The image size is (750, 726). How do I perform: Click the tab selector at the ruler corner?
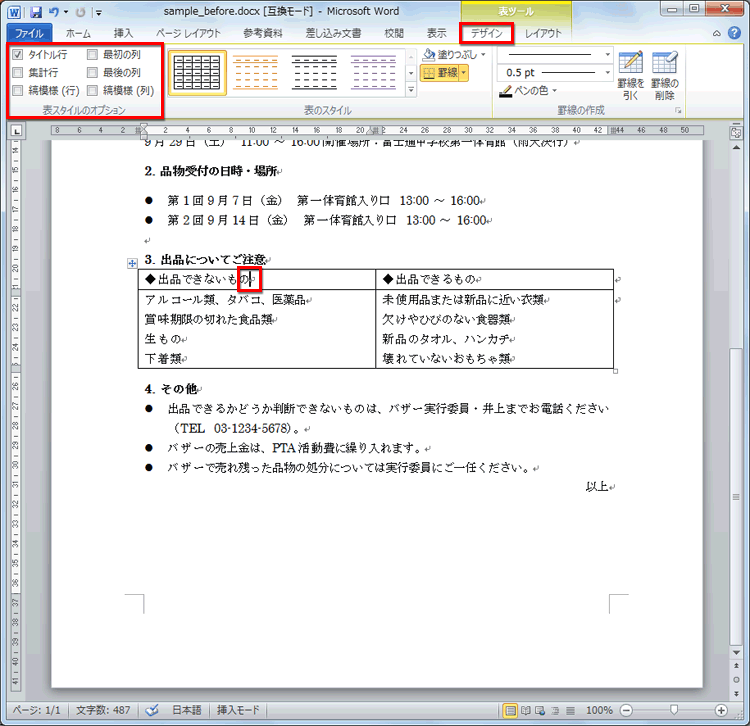click(x=16, y=131)
